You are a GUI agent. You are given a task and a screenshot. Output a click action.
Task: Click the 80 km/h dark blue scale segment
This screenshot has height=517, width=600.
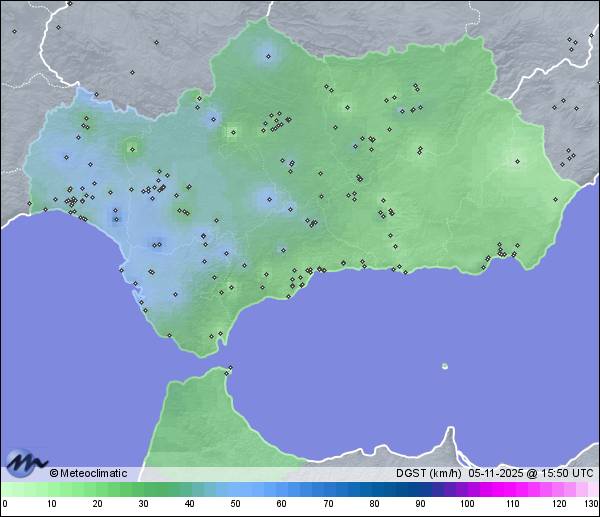374,489
